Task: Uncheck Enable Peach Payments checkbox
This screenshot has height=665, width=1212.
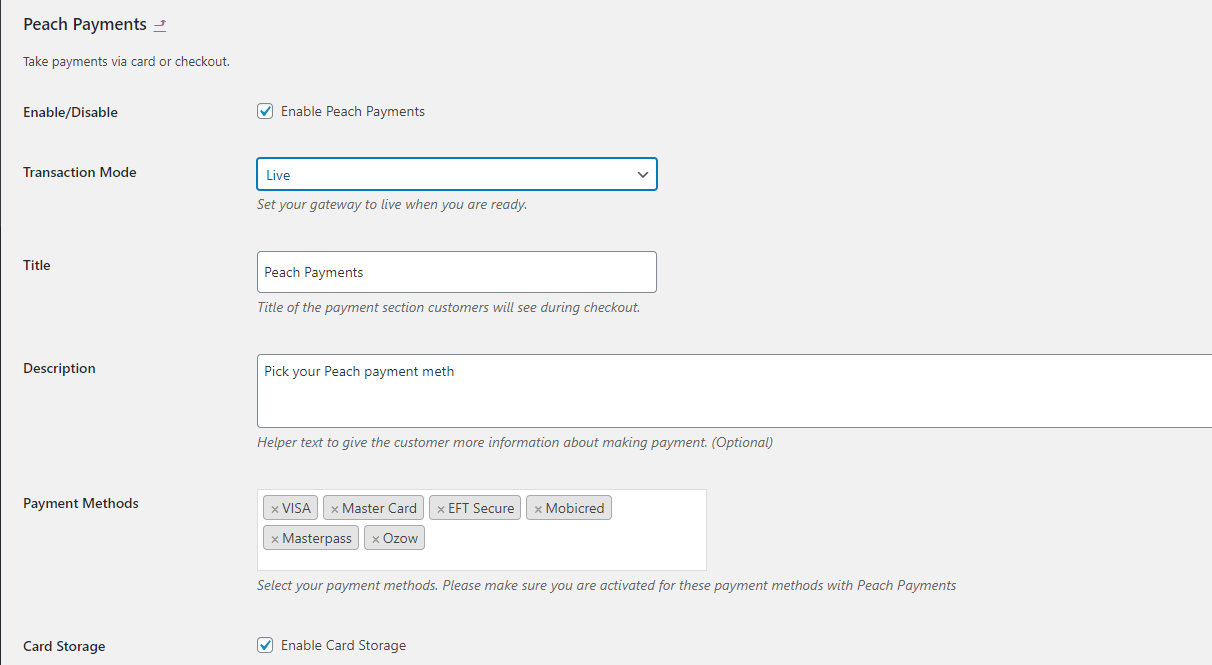Action: pyautogui.click(x=265, y=111)
